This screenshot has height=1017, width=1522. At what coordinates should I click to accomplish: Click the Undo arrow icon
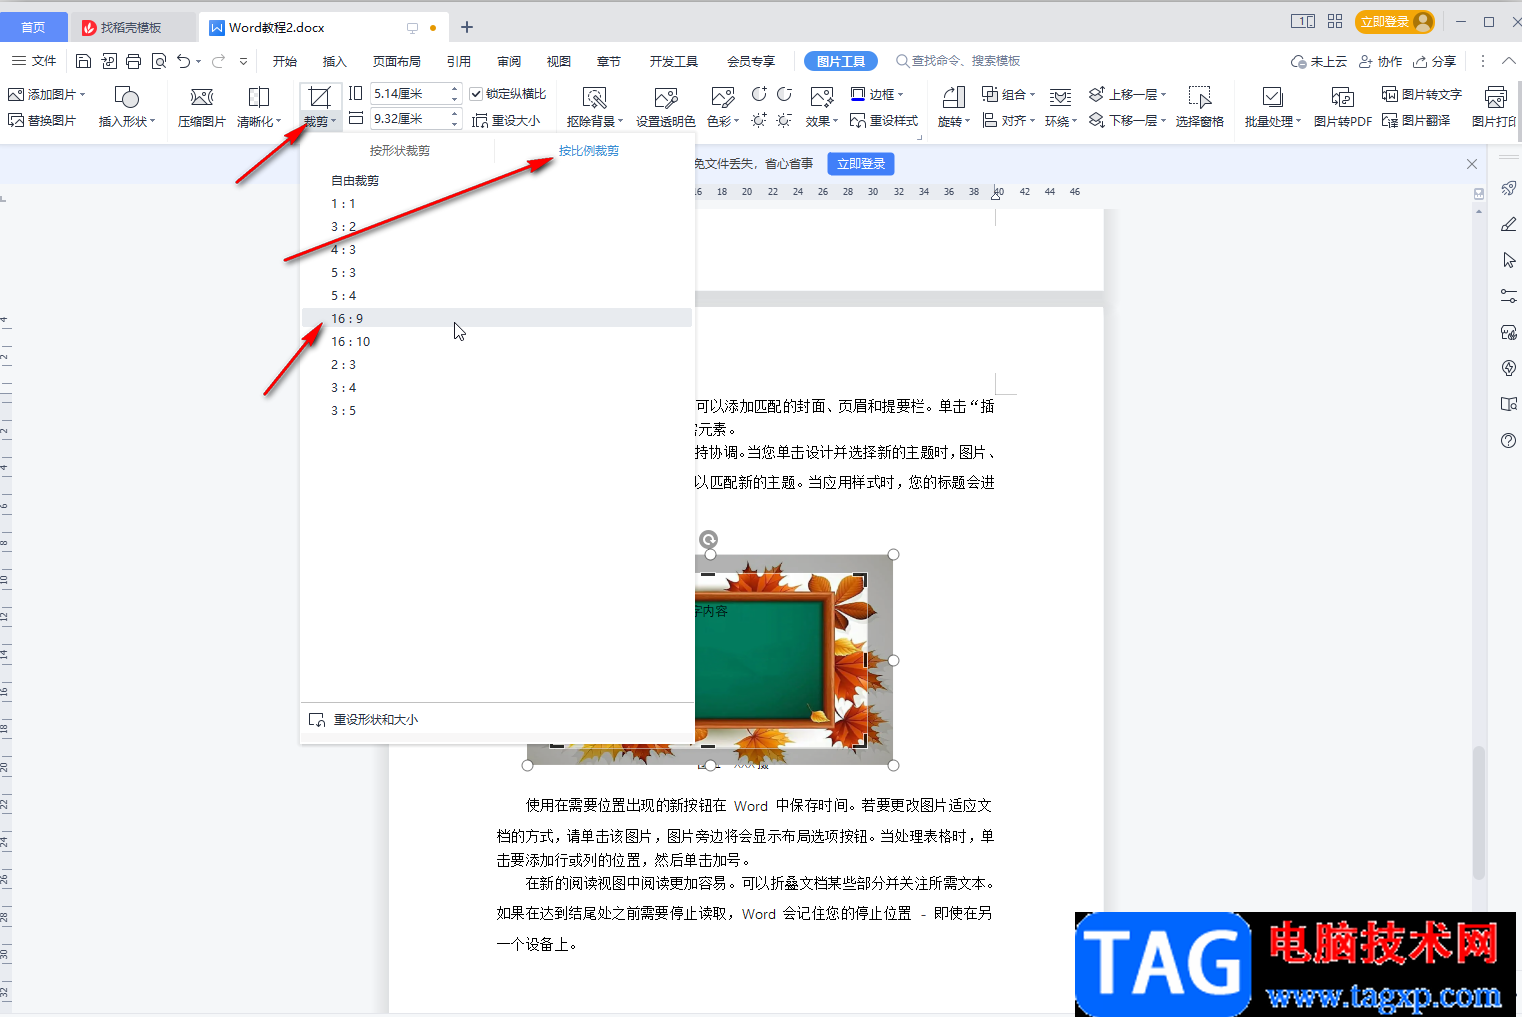pos(183,61)
